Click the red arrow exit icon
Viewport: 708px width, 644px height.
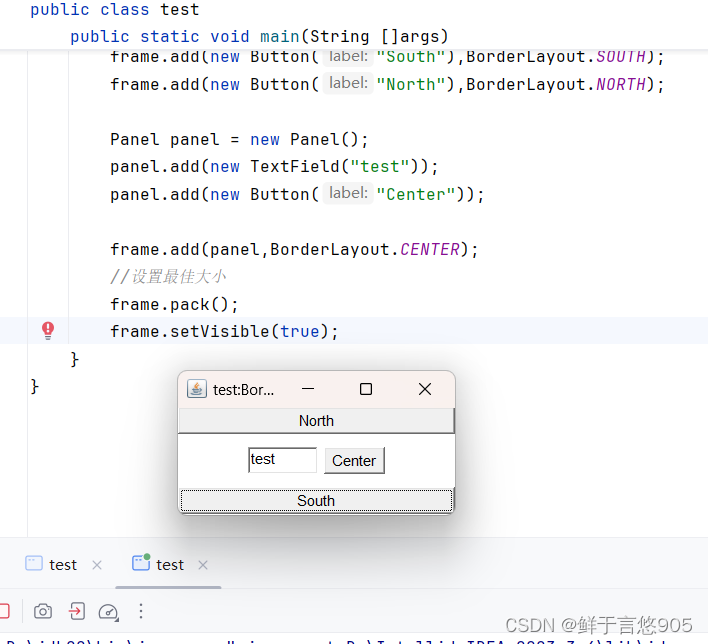(x=77, y=611)
